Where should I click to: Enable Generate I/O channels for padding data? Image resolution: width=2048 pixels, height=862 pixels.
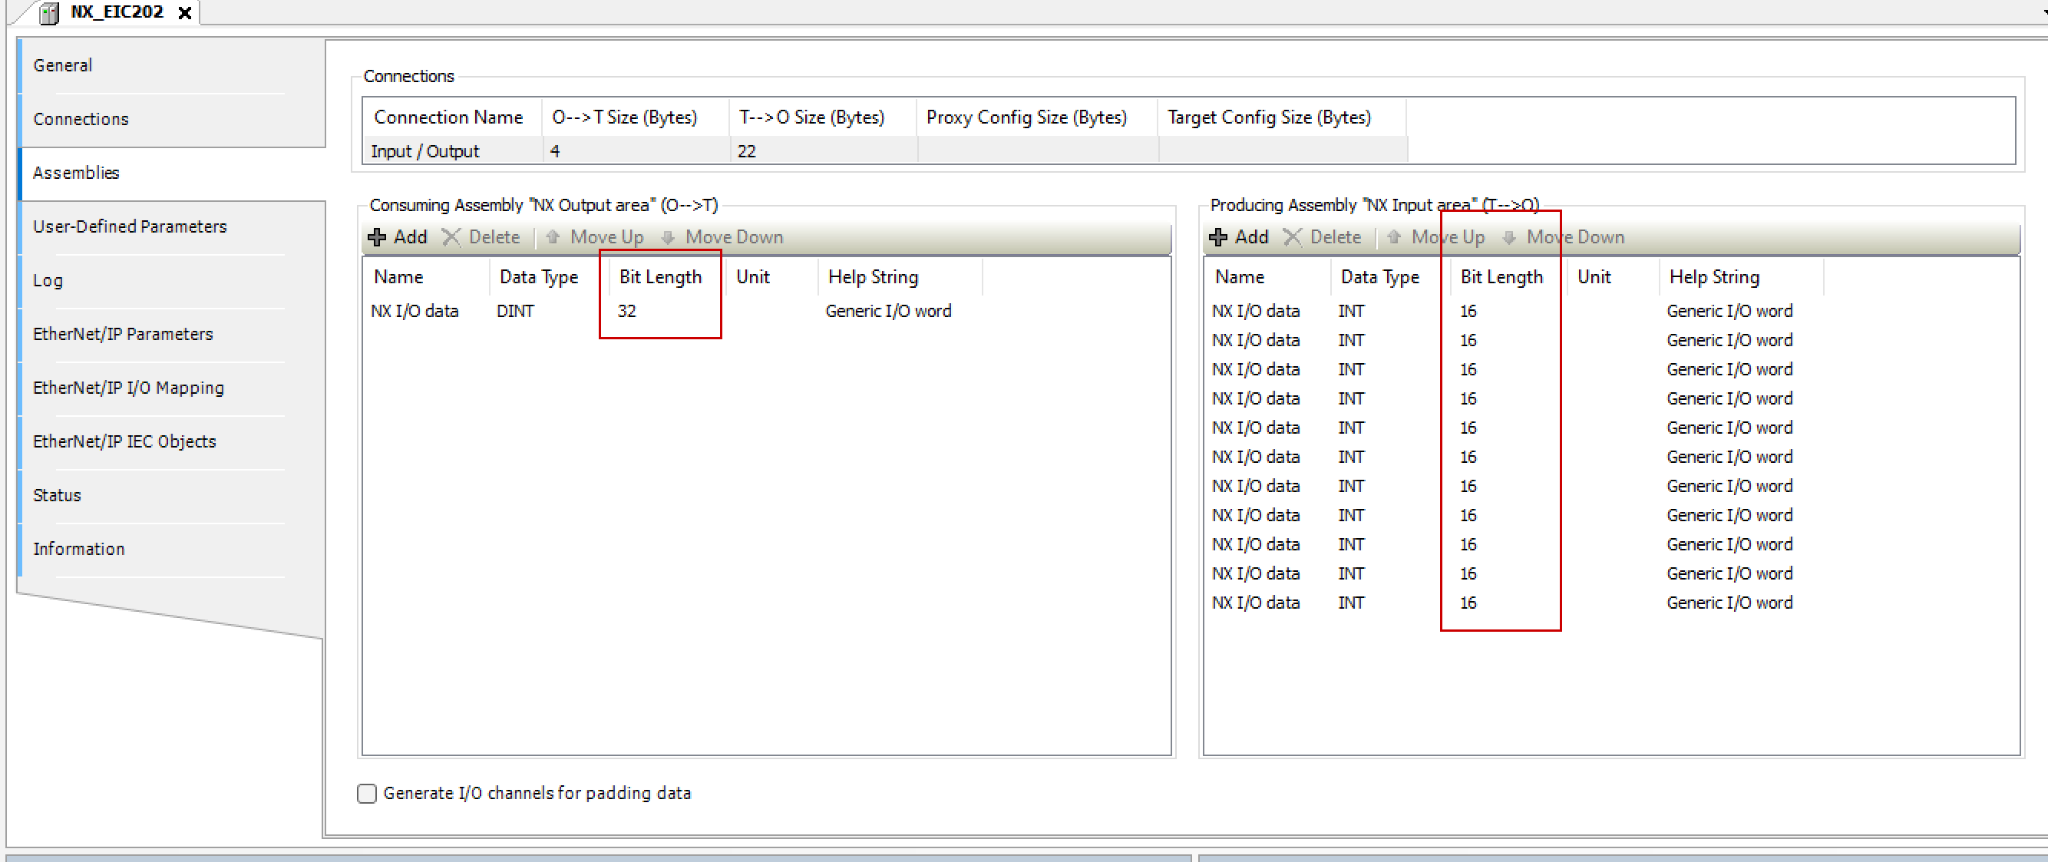[367, 793]
